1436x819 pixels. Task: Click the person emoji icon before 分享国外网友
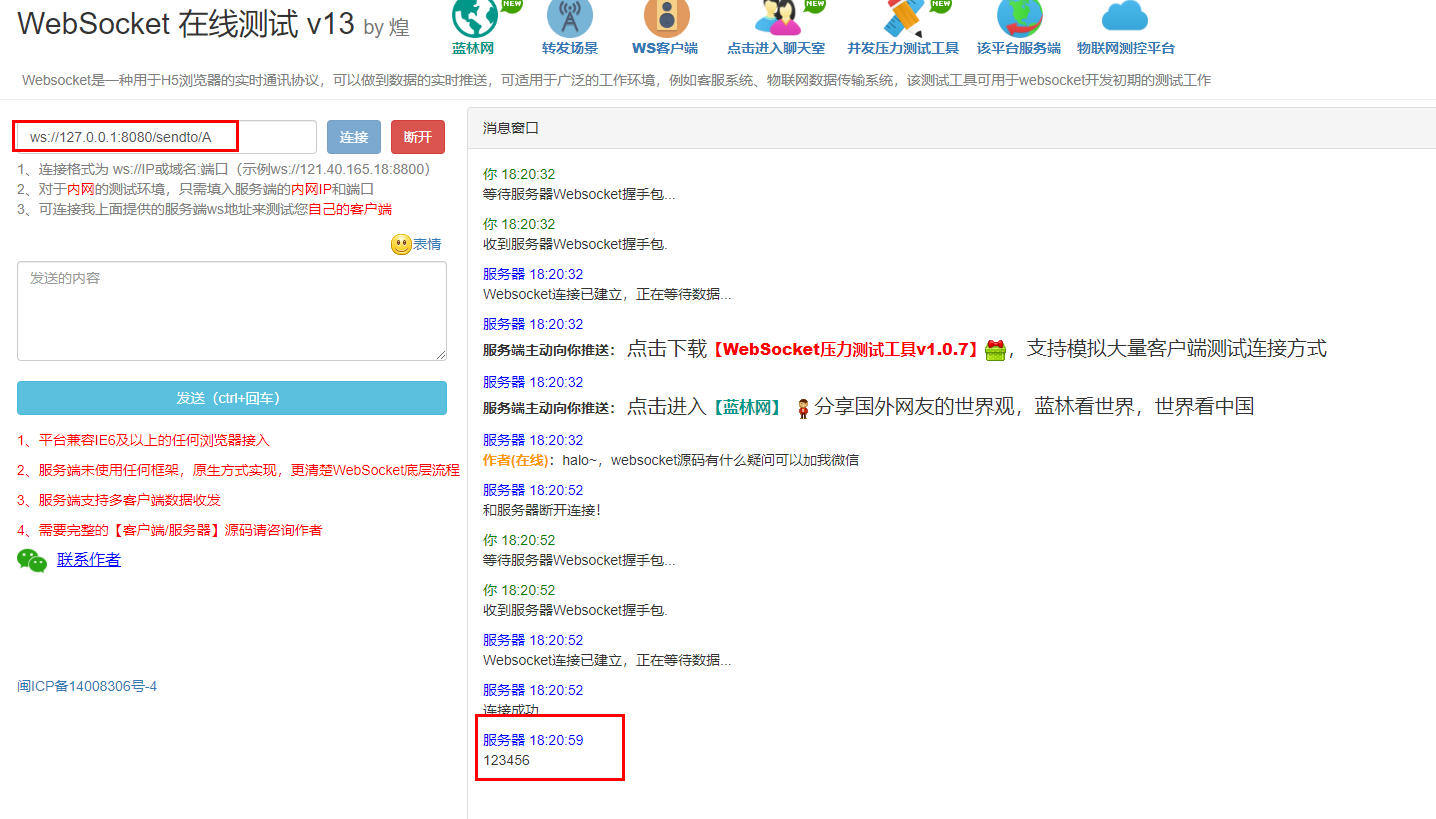(x=802, y=408)
